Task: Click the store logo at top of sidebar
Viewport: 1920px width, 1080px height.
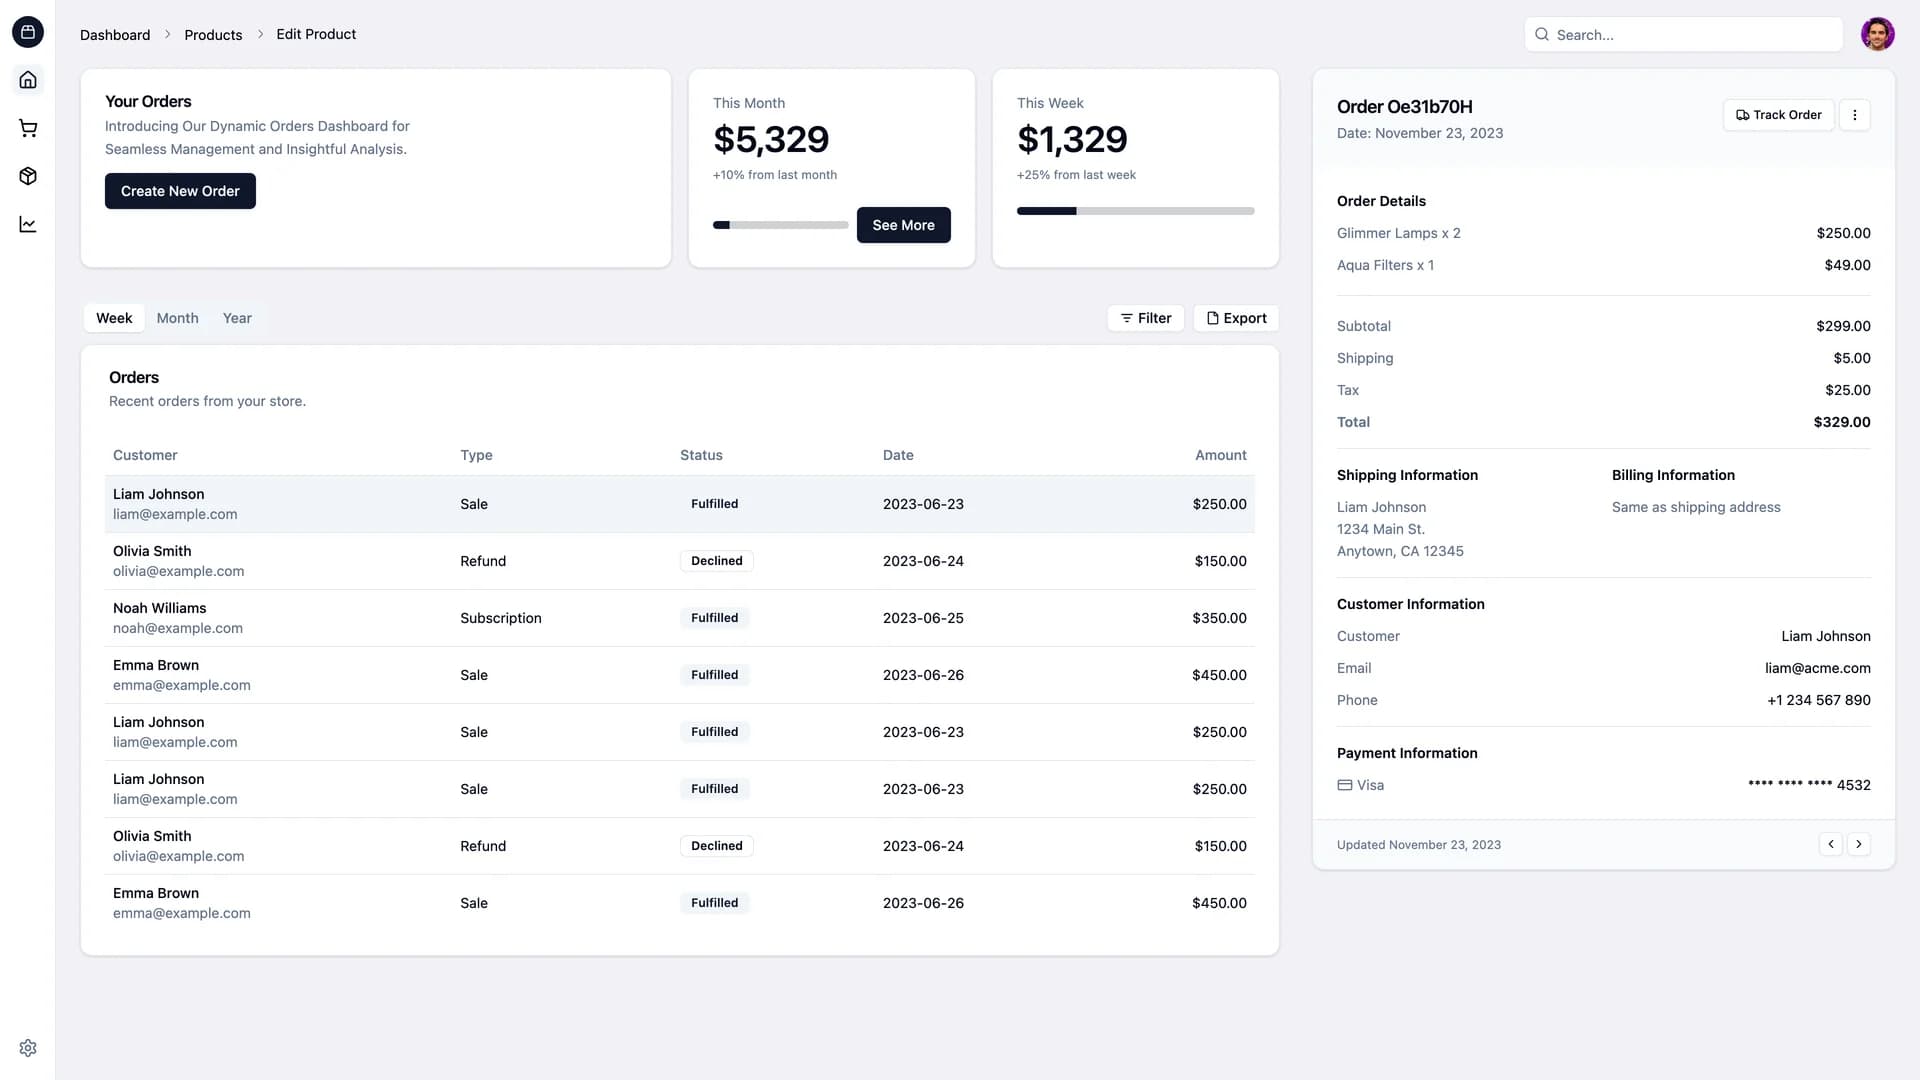Action: (28, 32)
